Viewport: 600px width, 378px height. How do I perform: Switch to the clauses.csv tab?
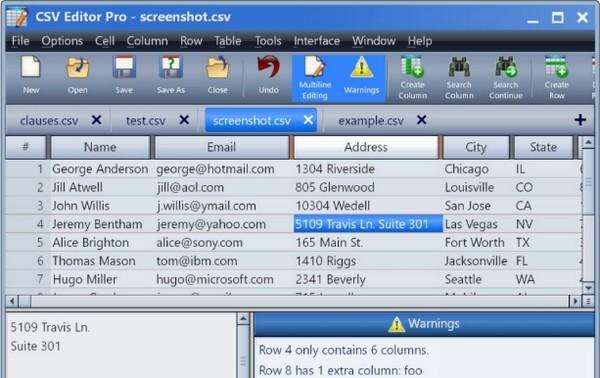(49, 121)
